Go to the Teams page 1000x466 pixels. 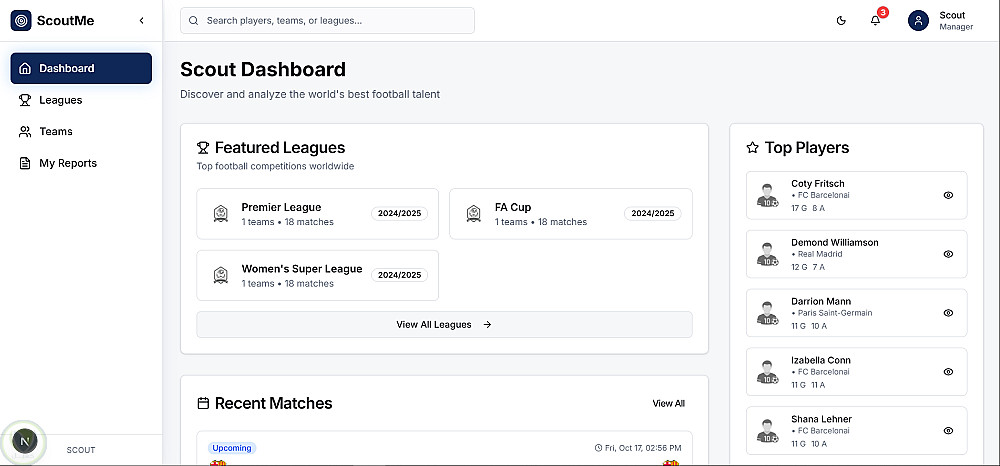(x=55, y=131)
